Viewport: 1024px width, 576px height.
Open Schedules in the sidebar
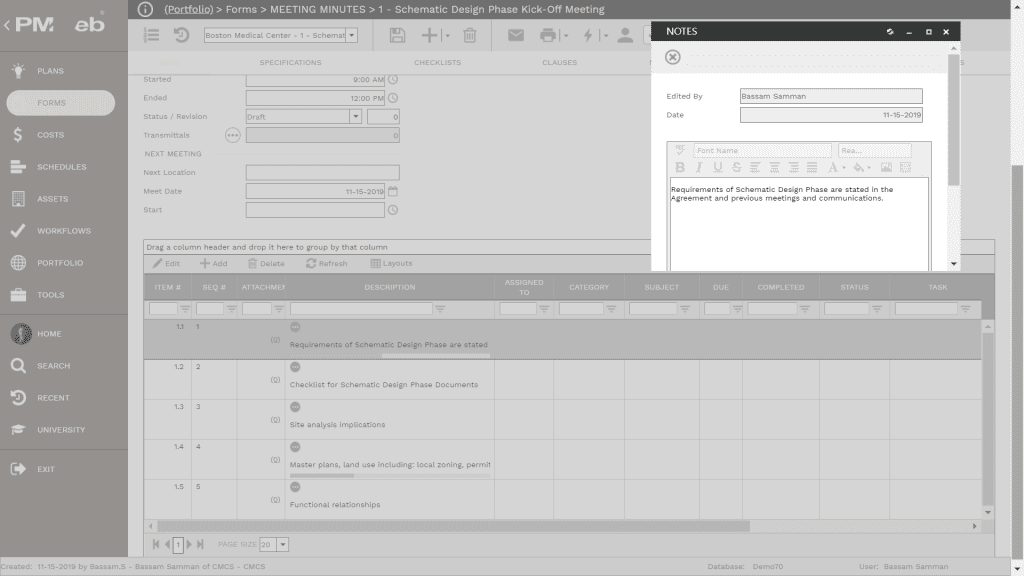click(63, 167)
